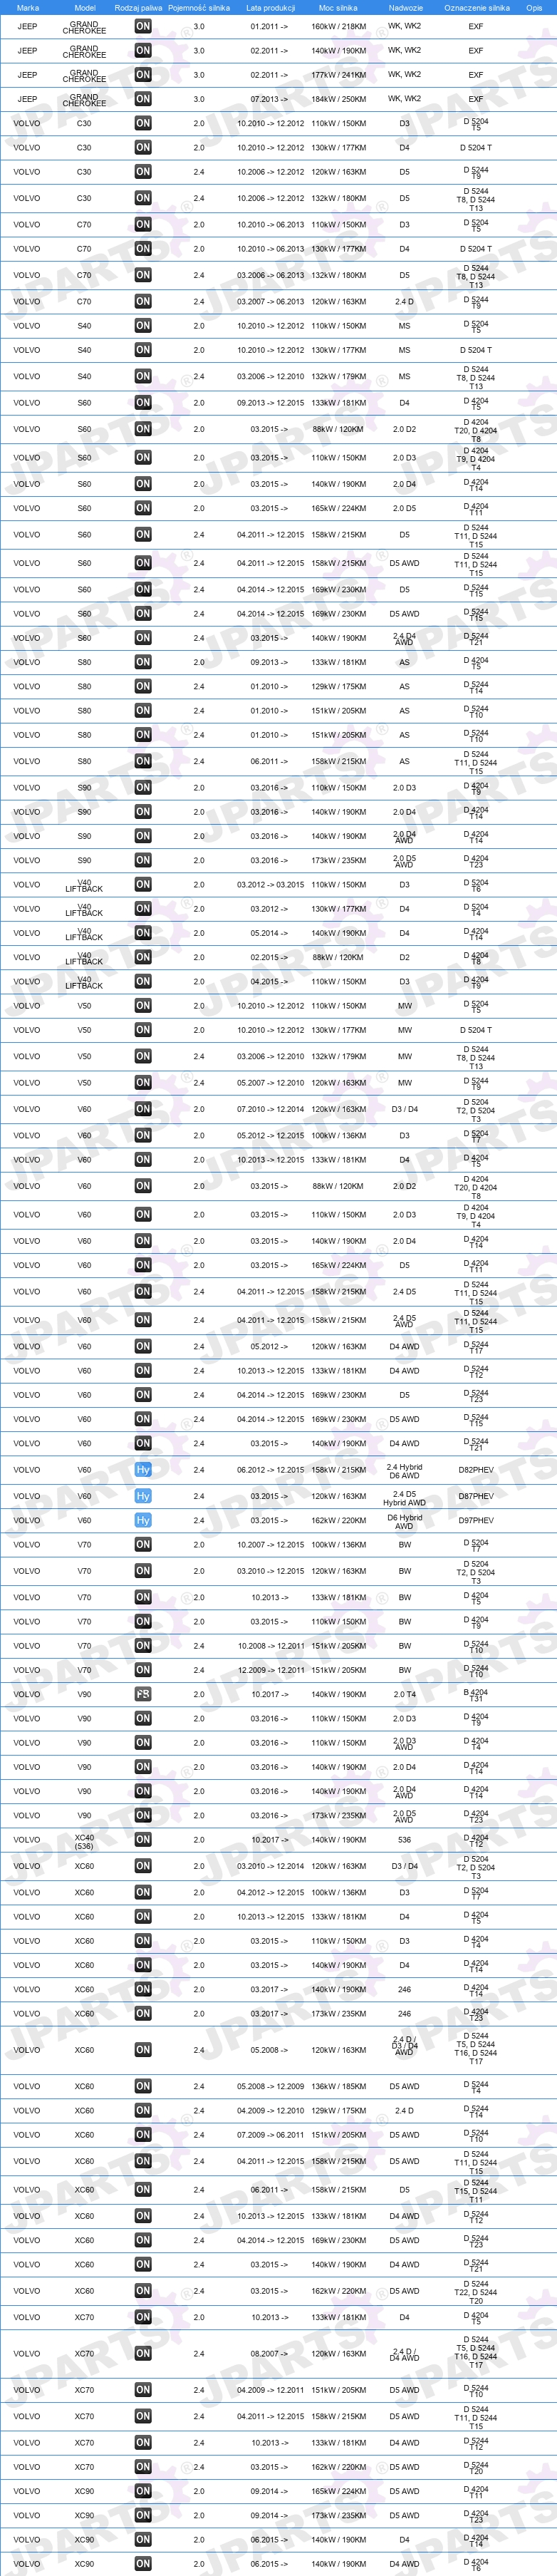Click the ON fuel icon in Jeep 177kW/241KM row

point(143,74)
